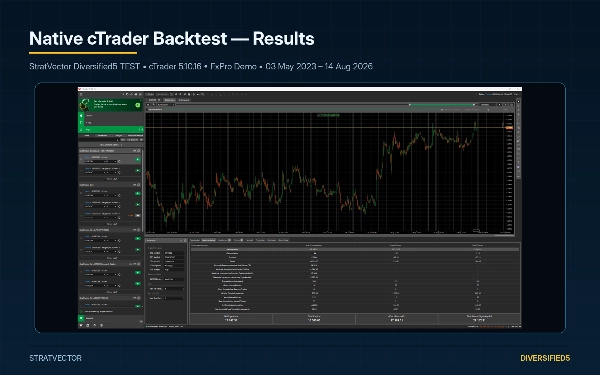The width and height of the screenshot is (600, 375).
Task: Open settings gear of the third cBot group
Action: click(x=139, y=230)
